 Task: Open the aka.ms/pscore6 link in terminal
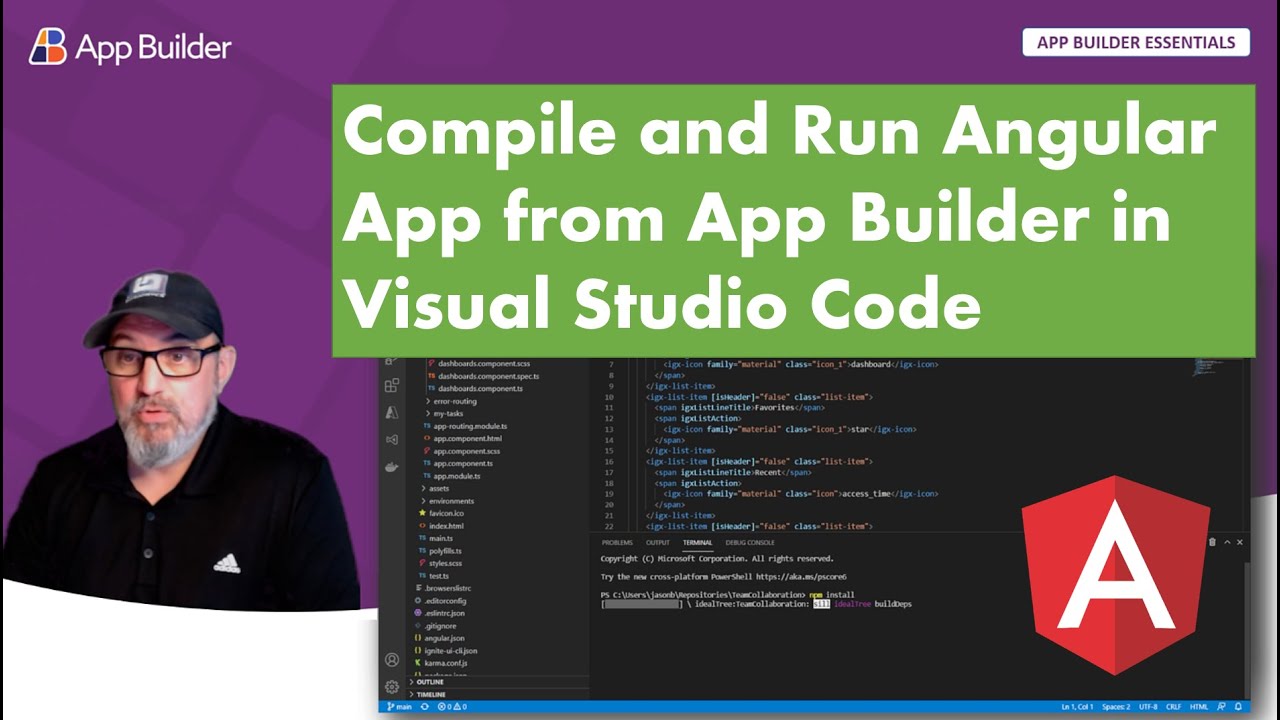click(802, 577)
